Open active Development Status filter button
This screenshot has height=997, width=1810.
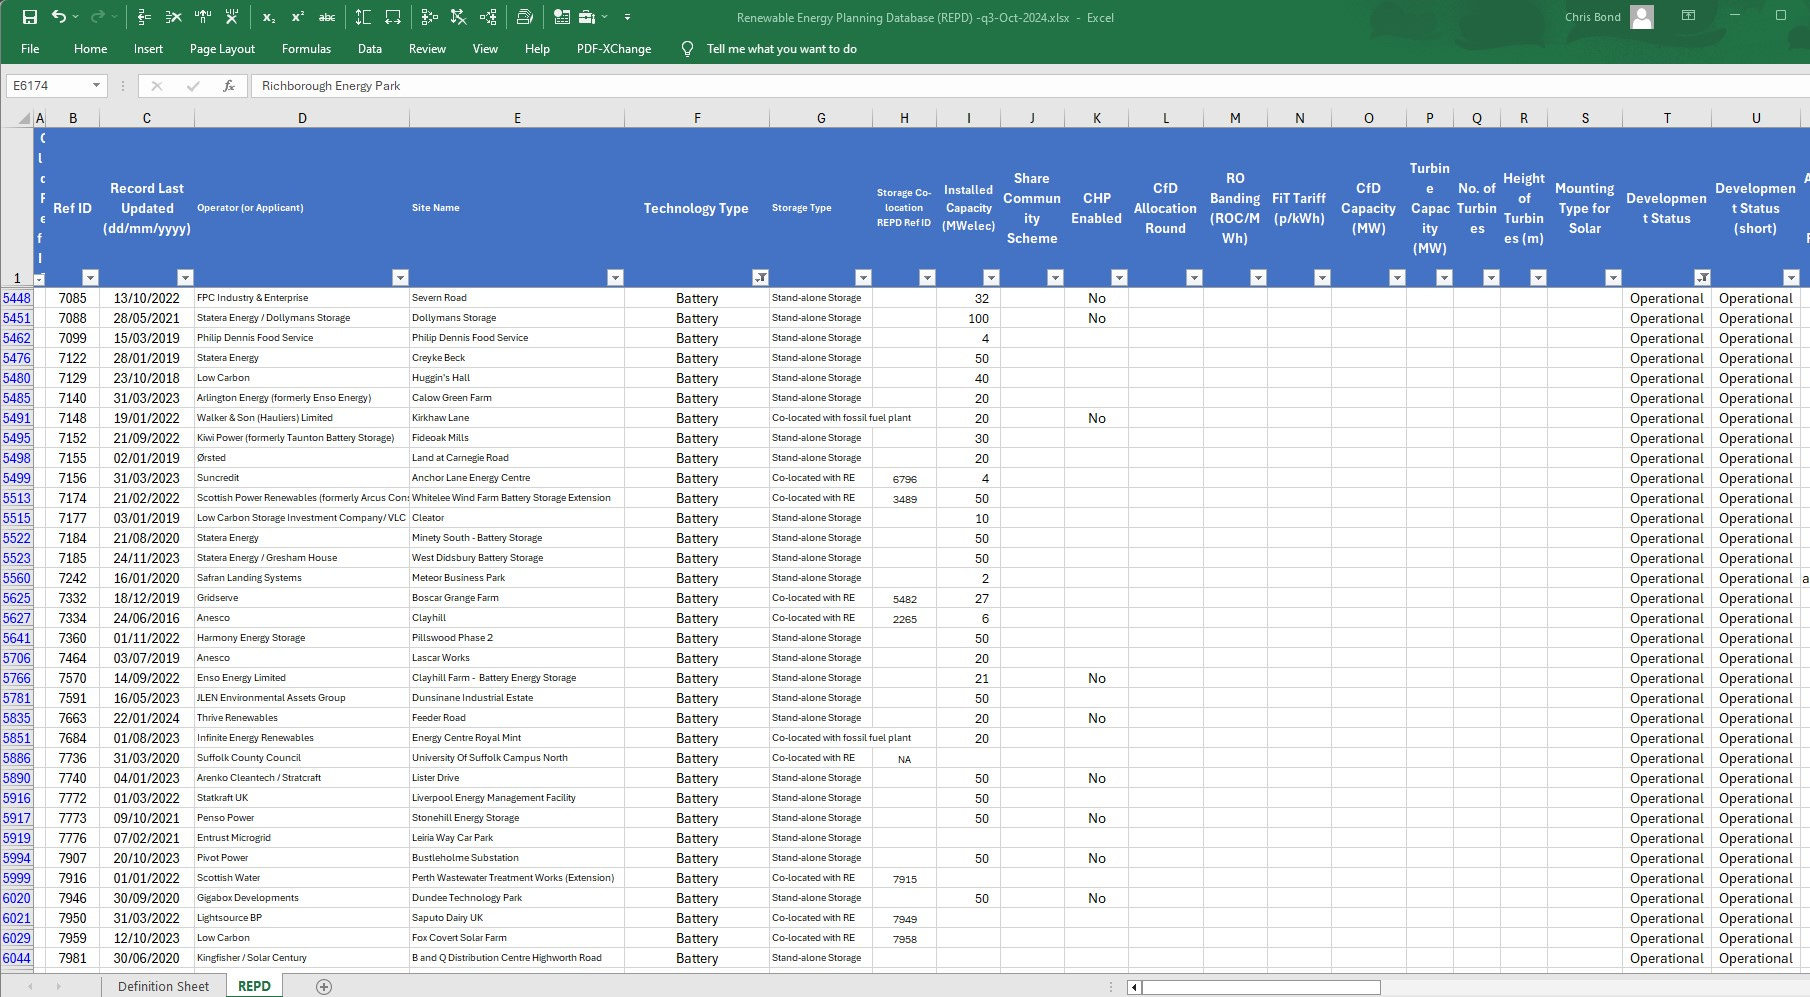(1702, 277)
